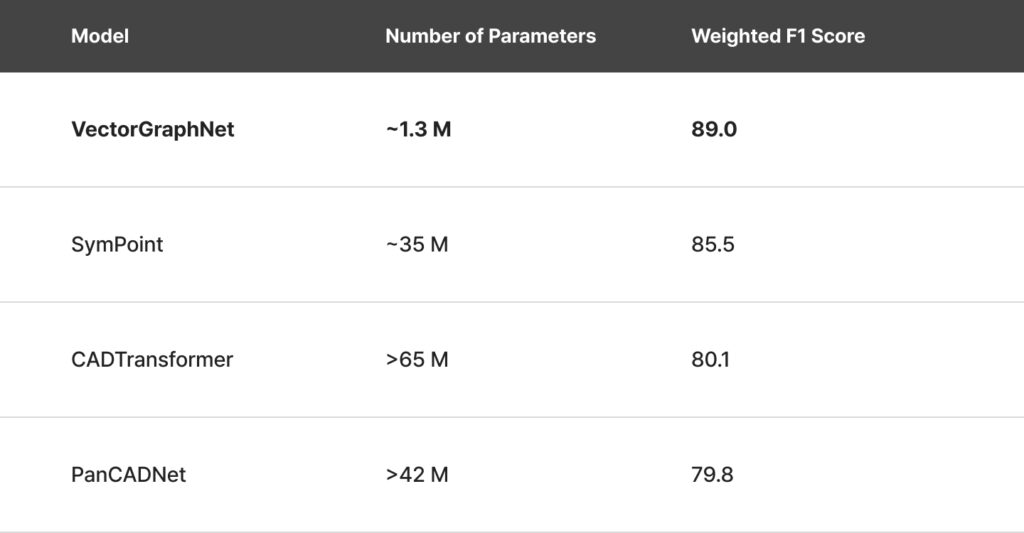Click the >65 M parameters value

click(x=417, y=359)
